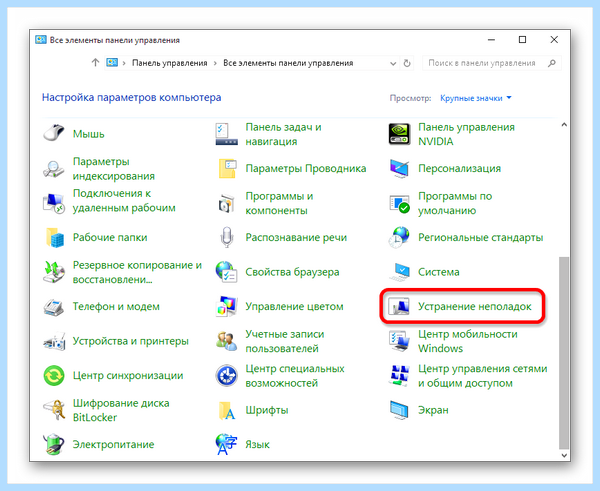The height and width of the screenshot is (491, 600).
Task: Open Панель задач и навигация icon
Action: click(227, 134)
